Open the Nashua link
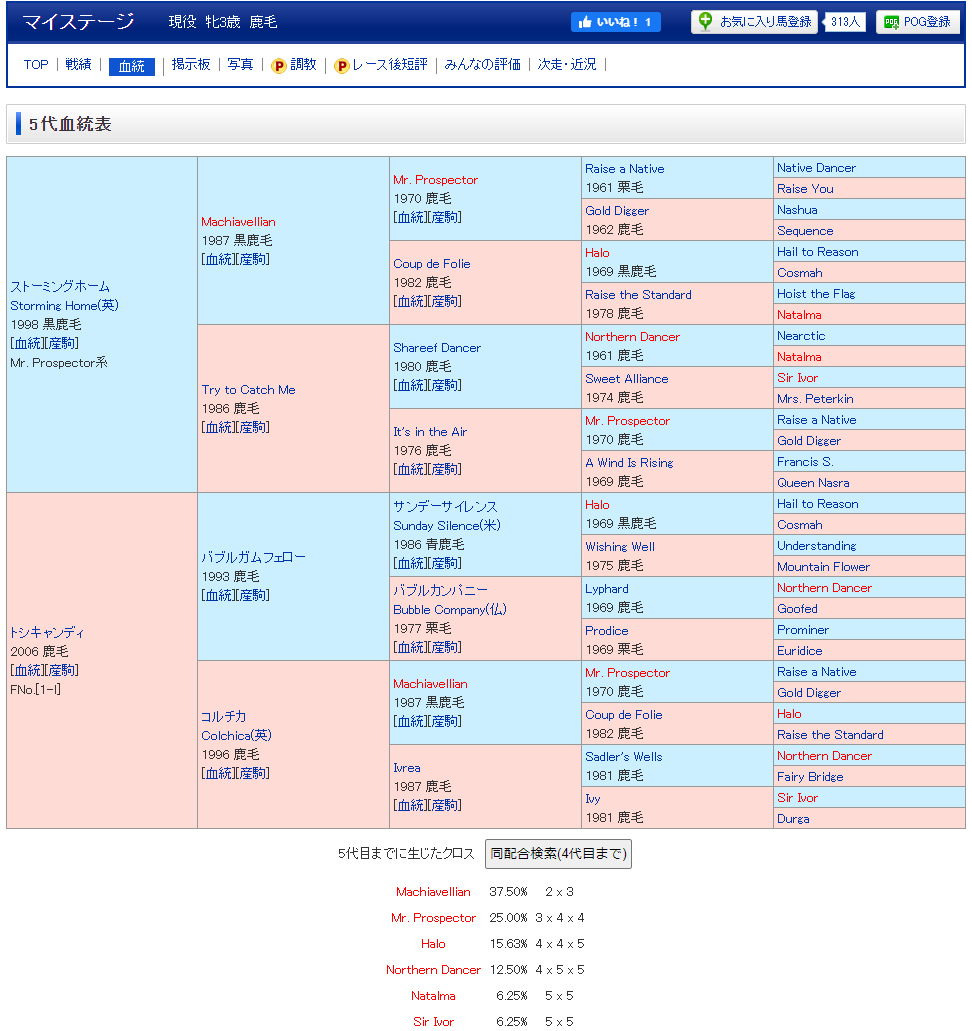Image resolution: width=972 pixels, height=1031 pixels. [797, 210]
